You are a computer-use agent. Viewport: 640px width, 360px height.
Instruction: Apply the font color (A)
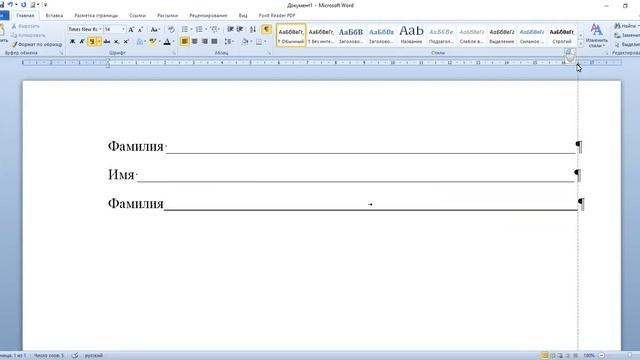click(167, 42)
